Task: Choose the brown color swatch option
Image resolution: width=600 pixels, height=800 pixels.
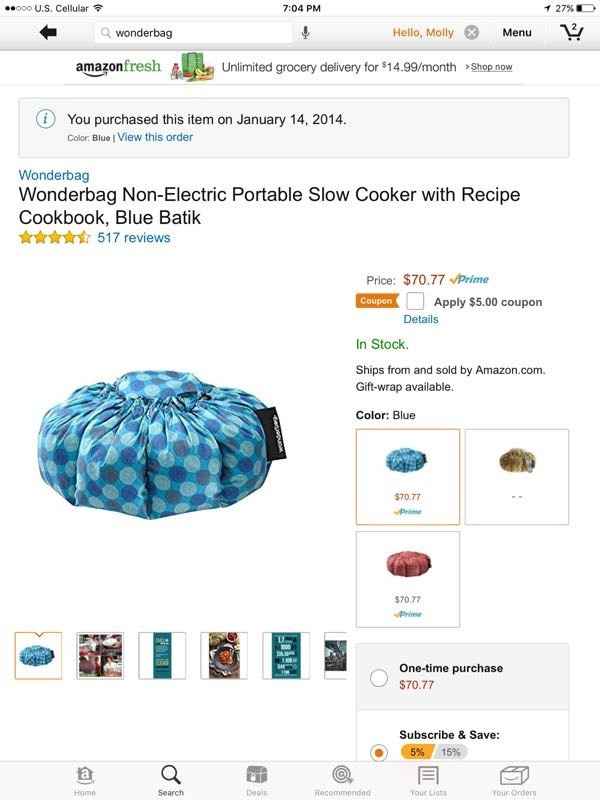Action: [x=517, y=476]
